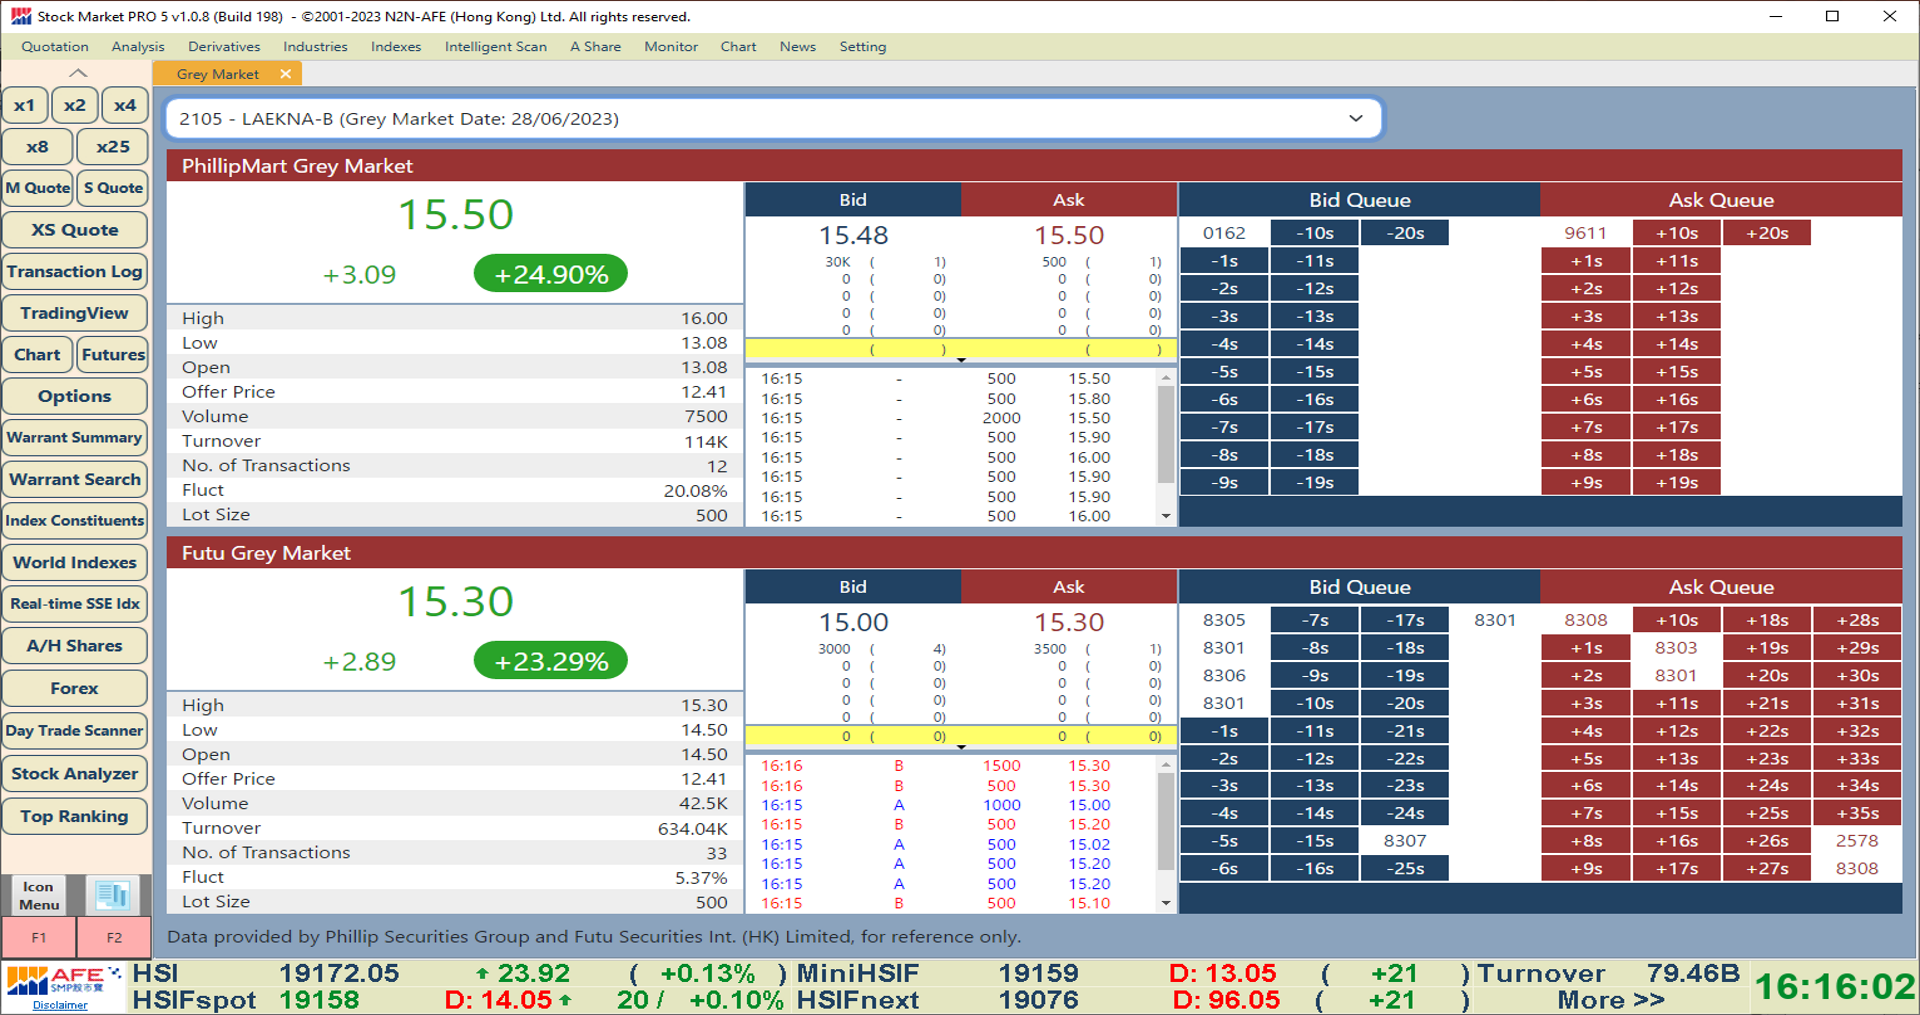Open M Quote view

click(38, 188)
